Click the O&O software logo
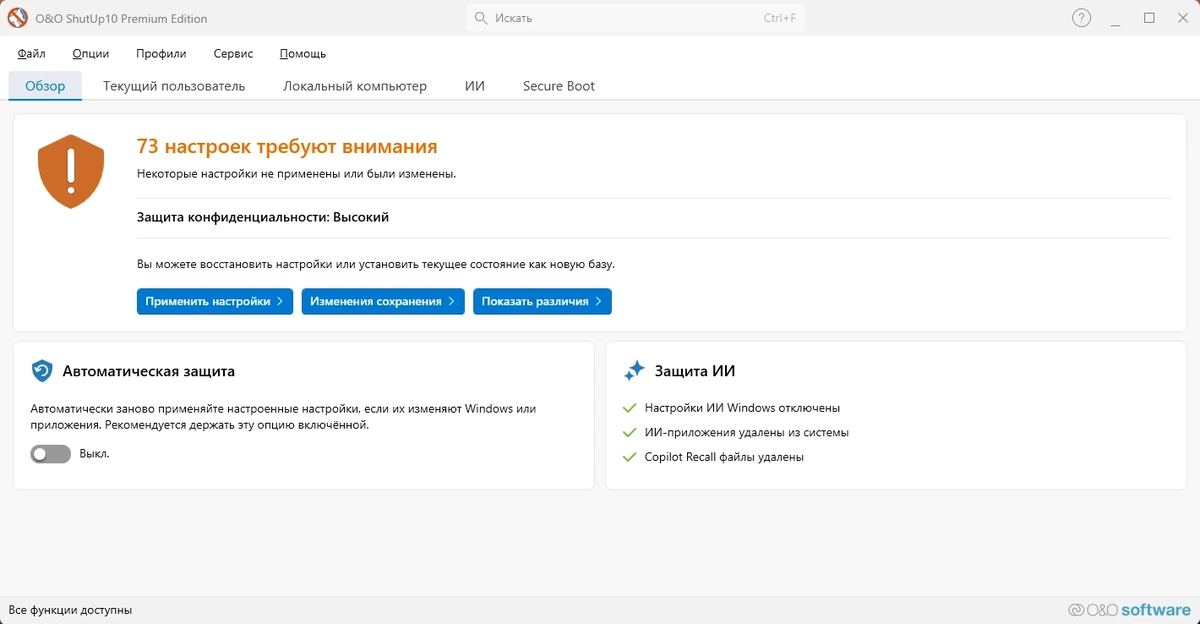This screenshot has width=1200, height=624. (1129, 610)
